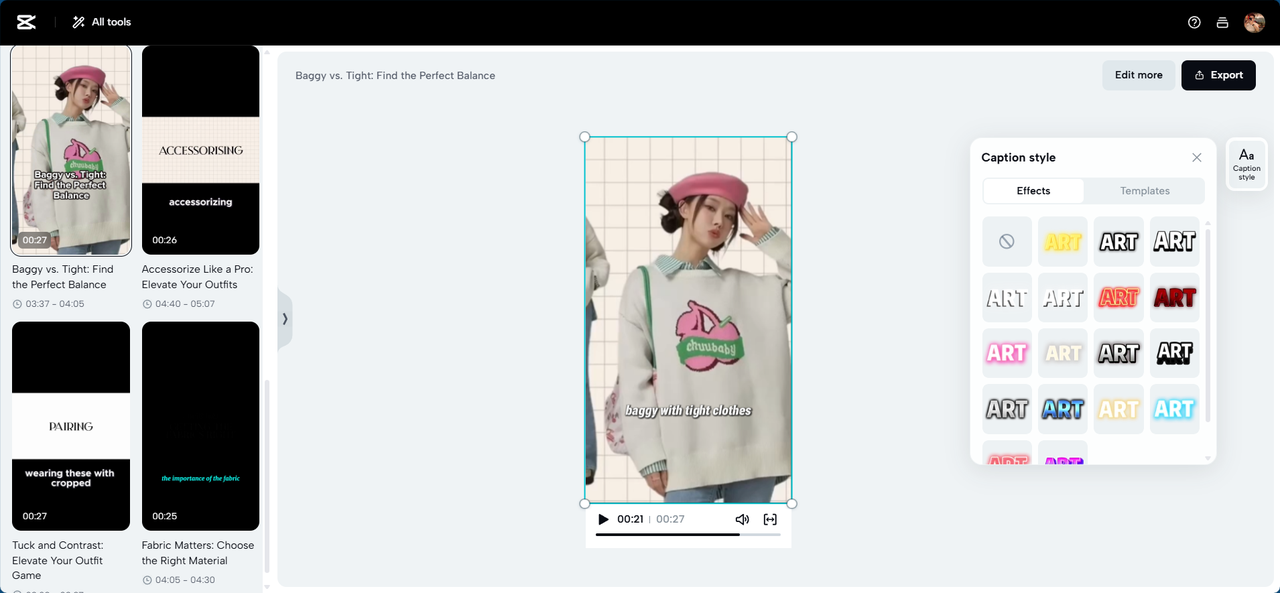Viewport: 1280px width, 593px height.
Task: Click title 'Accessorize Like a Pro: Elevate Your Outfits'
Action: (x=197, y=277)
